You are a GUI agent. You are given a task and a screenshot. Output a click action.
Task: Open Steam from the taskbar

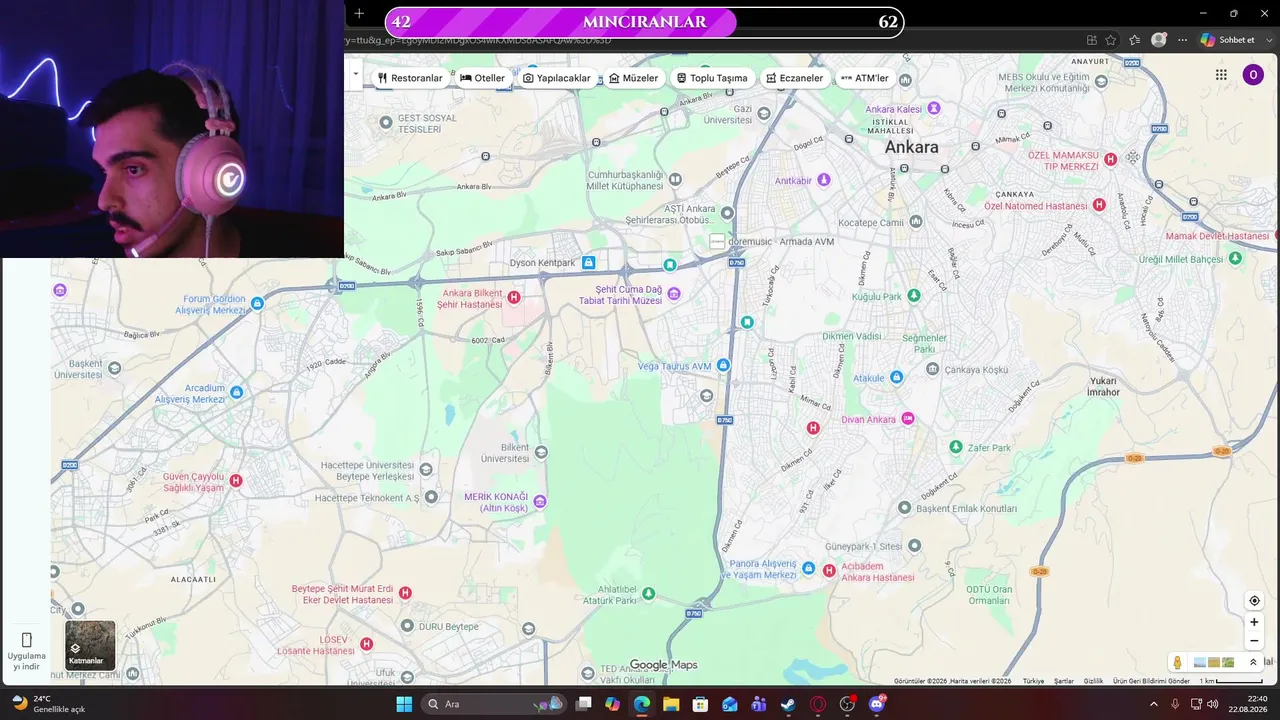(x=789, y=704)
